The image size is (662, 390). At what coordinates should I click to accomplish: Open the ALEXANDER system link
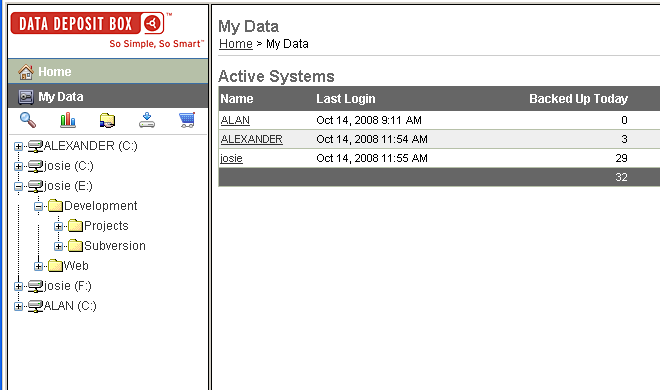(252, 139)
